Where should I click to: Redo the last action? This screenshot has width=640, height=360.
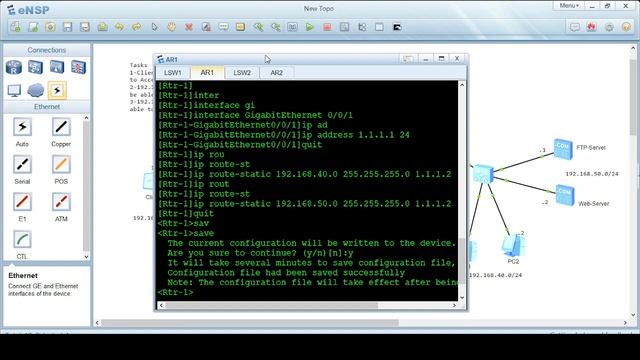pyautogui.click(x=136, y=27)
